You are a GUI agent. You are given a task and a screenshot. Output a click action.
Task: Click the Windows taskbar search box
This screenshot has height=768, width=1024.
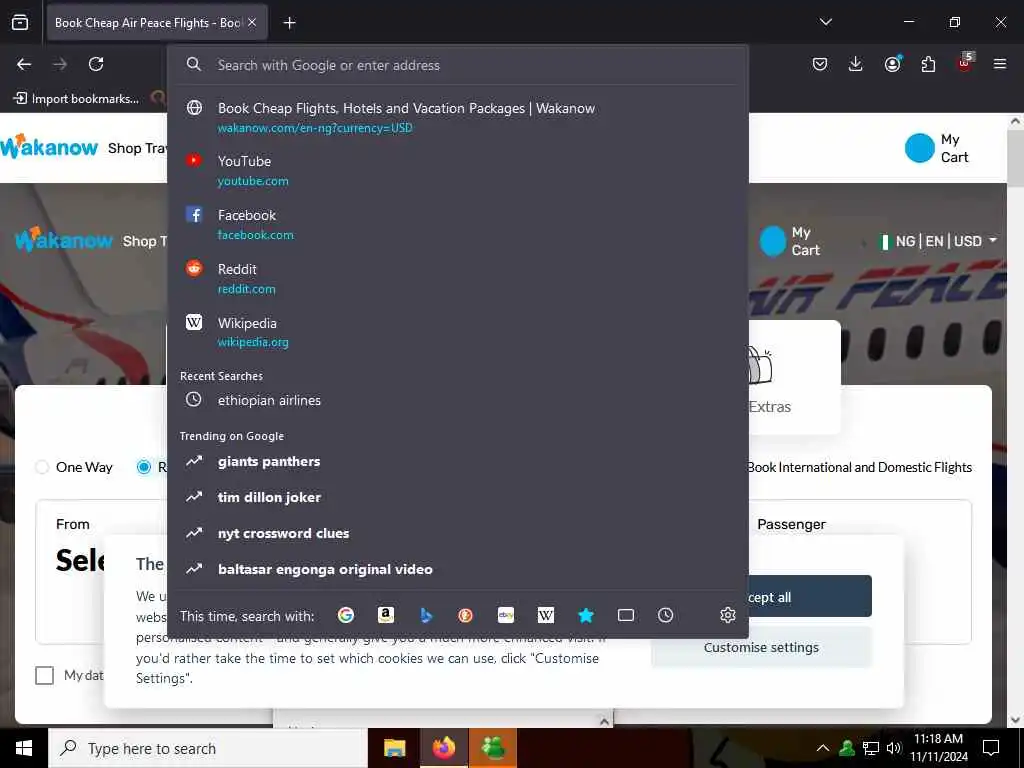coord(208,748)
